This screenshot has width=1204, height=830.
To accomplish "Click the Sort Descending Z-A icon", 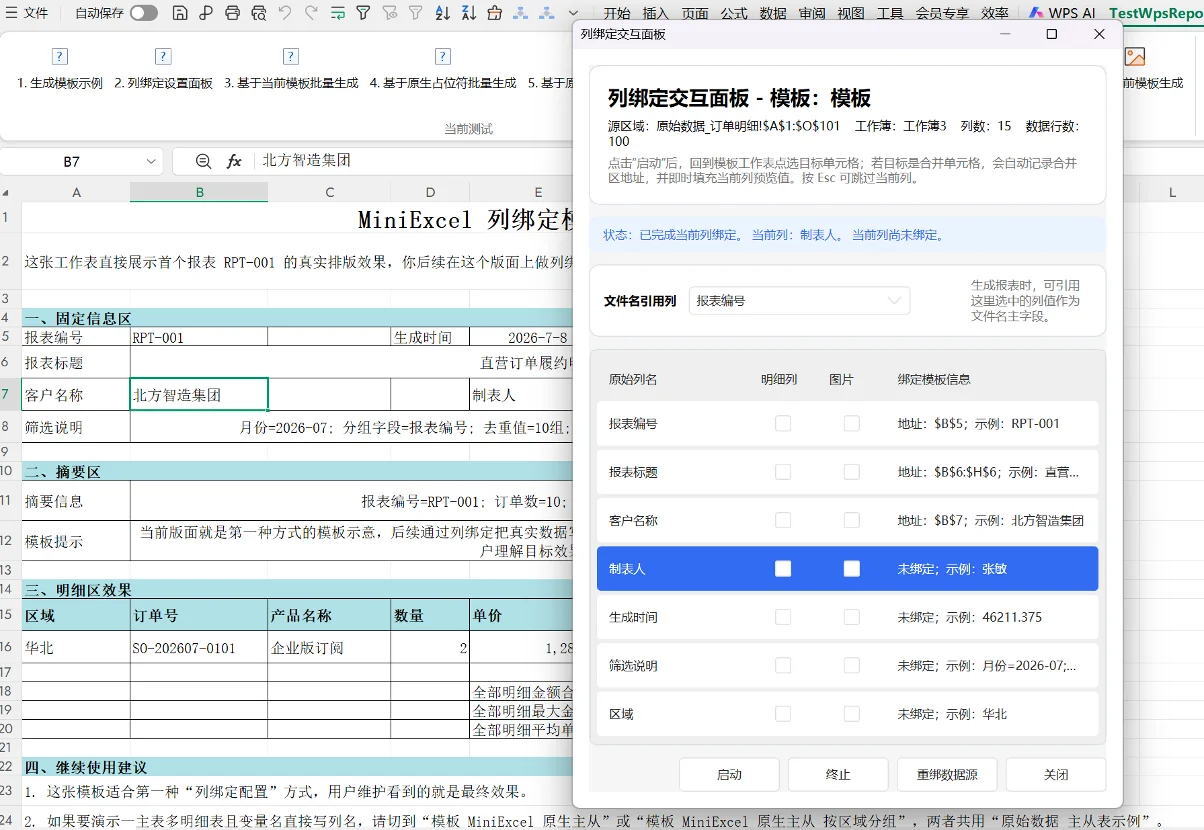I will coord(468,13).
